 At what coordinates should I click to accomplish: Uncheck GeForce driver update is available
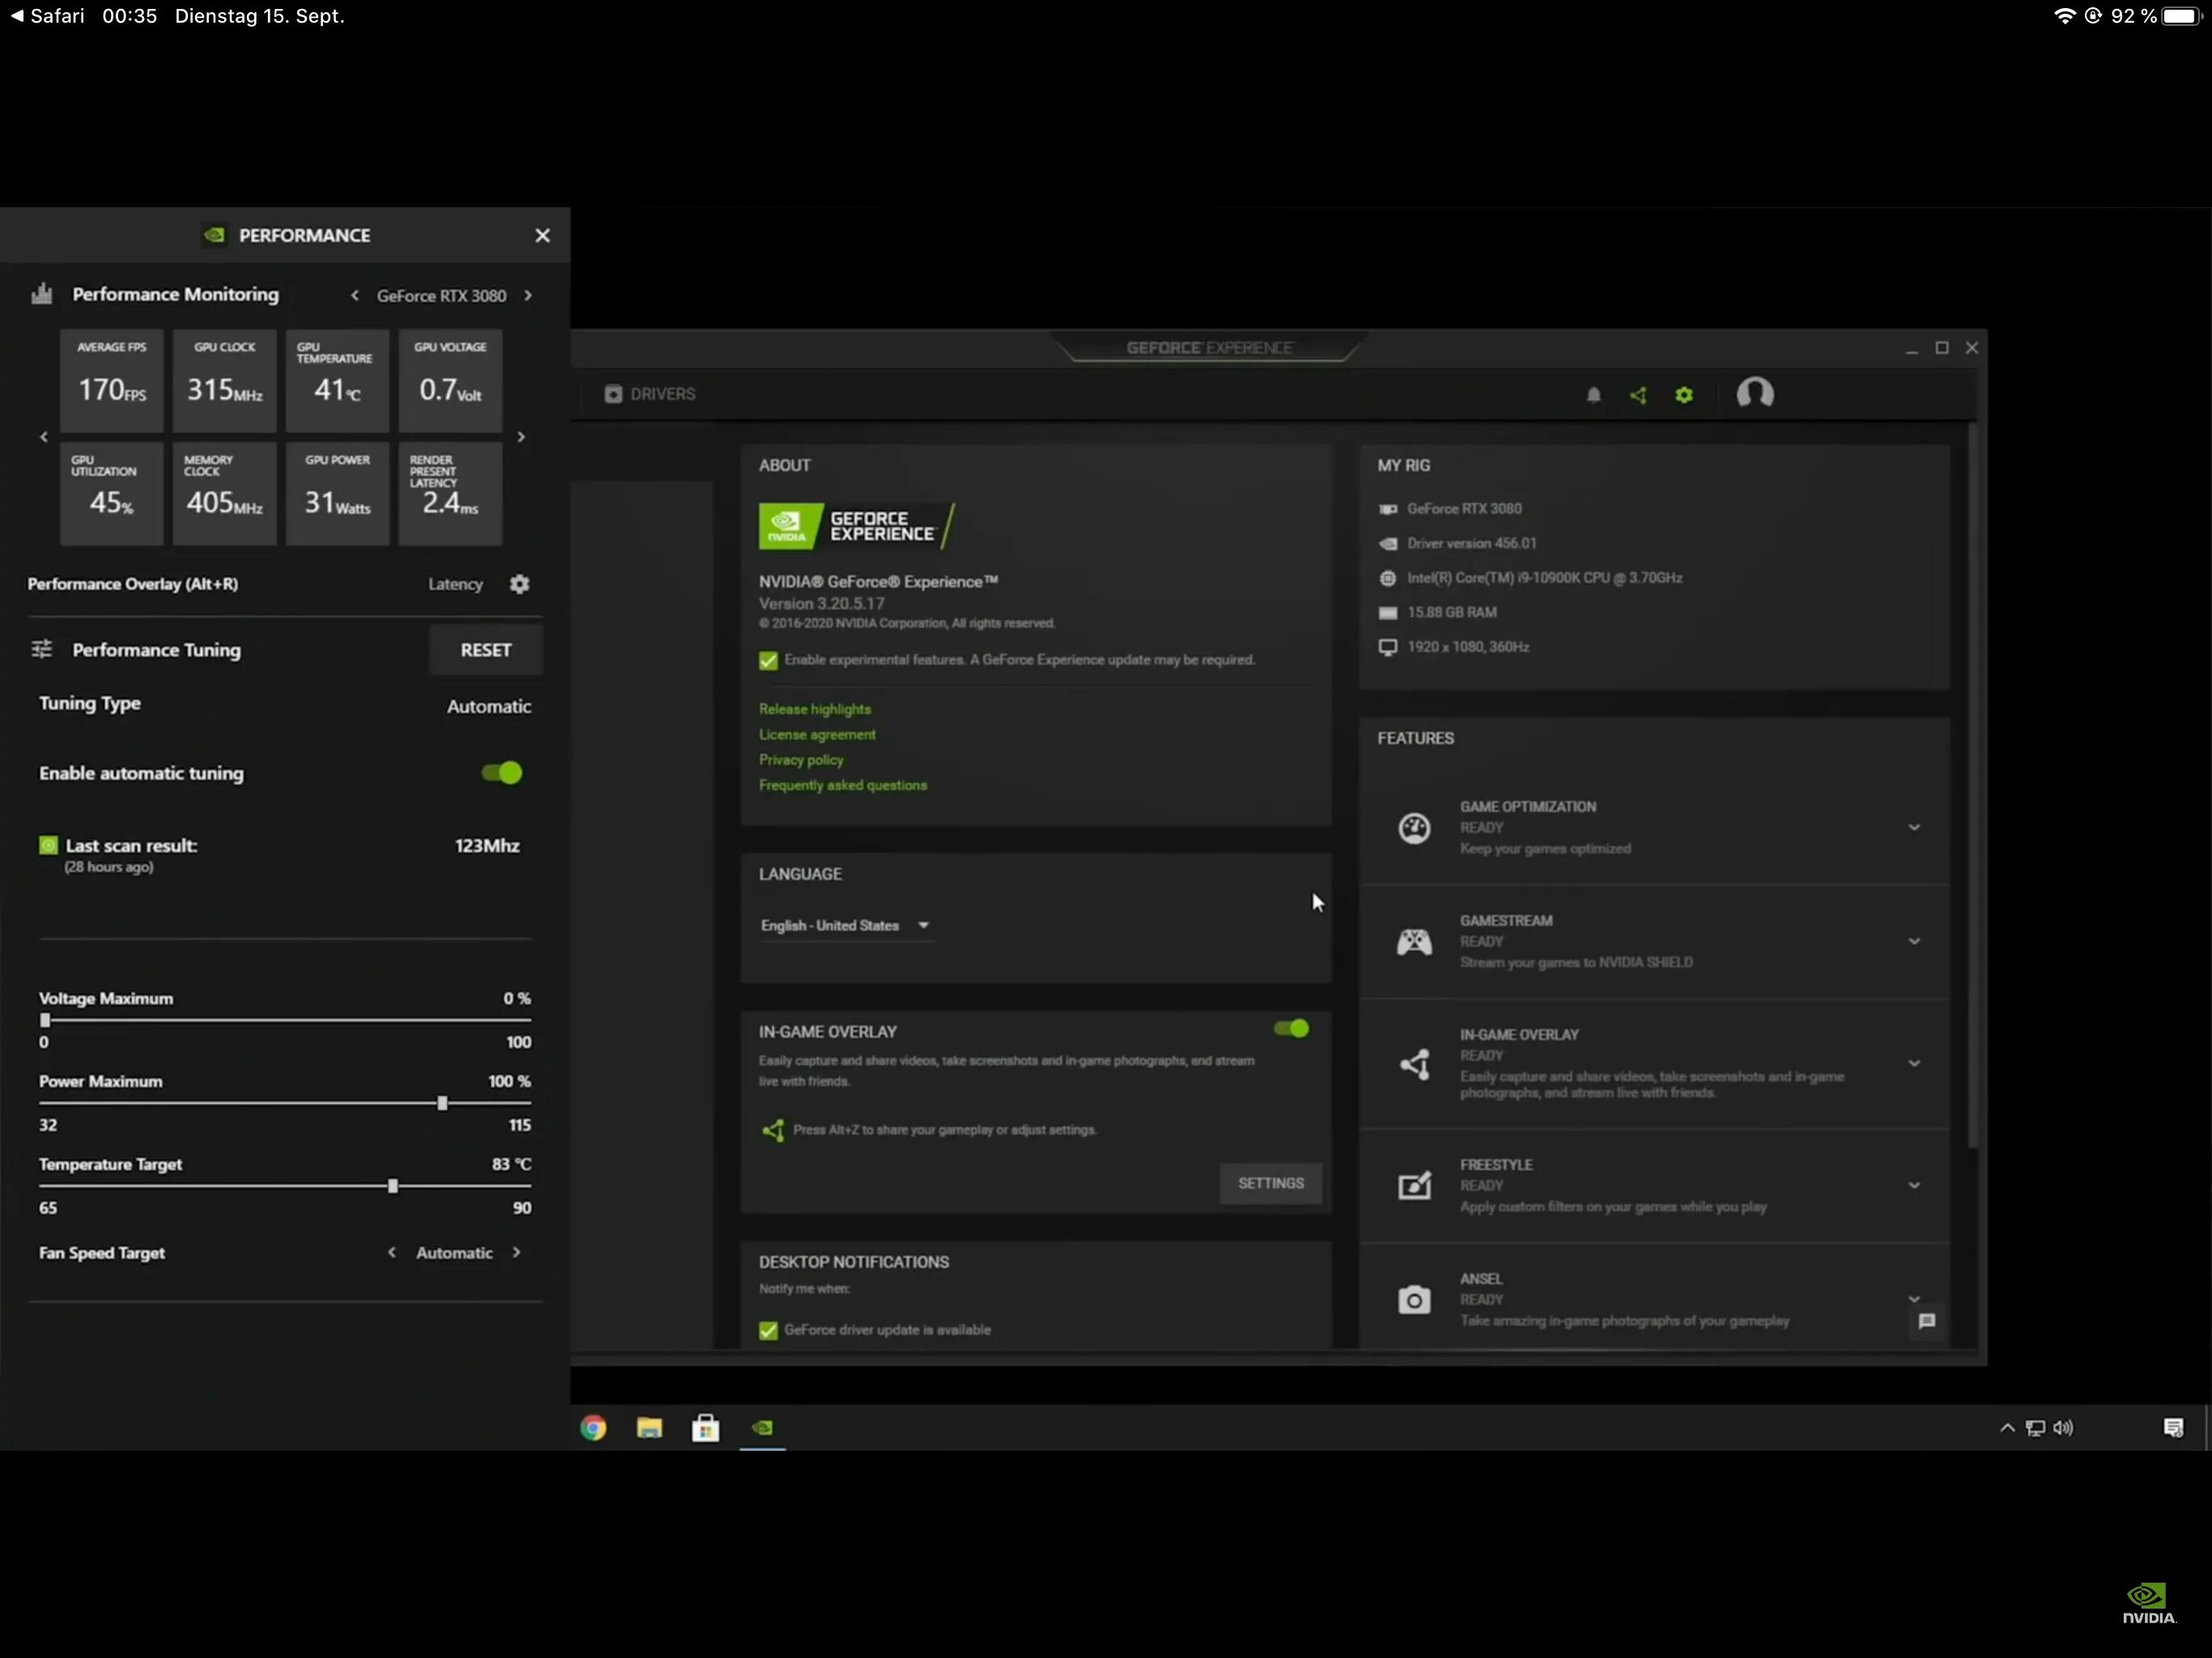pos(768,1330)
